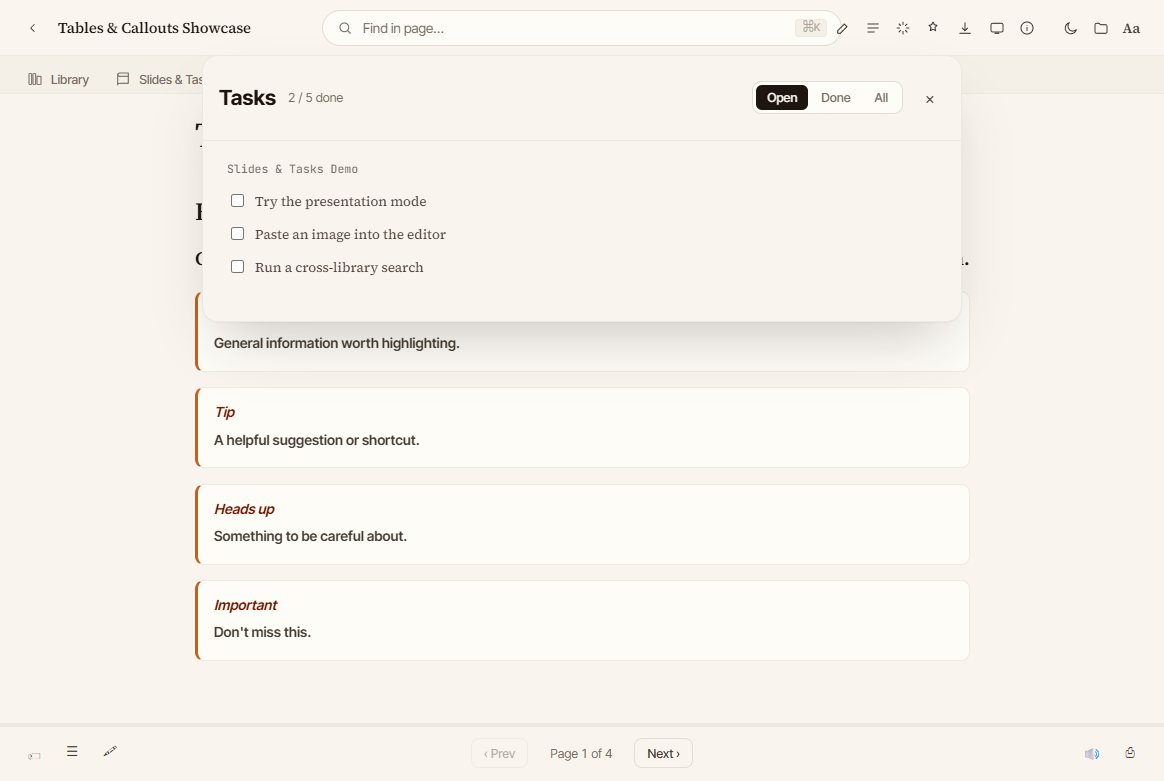Click 'Try the presentation mode' text
1164x781 pixels.
point(341,201)
